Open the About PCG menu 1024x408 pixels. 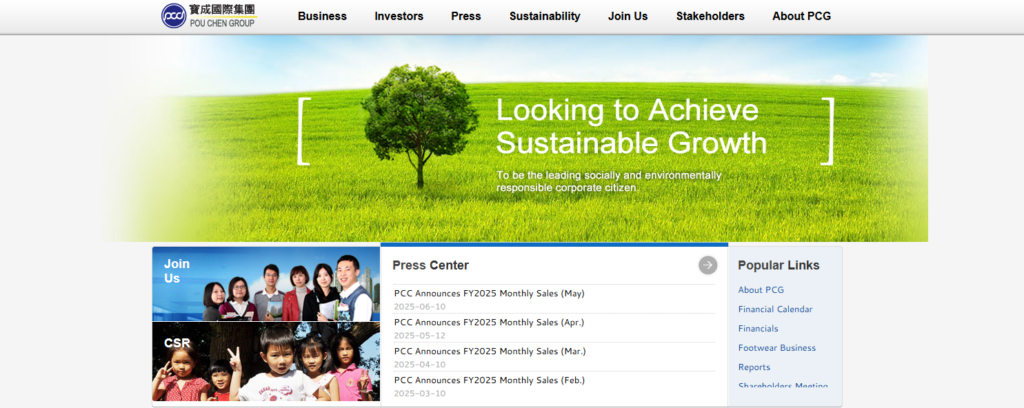point(801,16)
